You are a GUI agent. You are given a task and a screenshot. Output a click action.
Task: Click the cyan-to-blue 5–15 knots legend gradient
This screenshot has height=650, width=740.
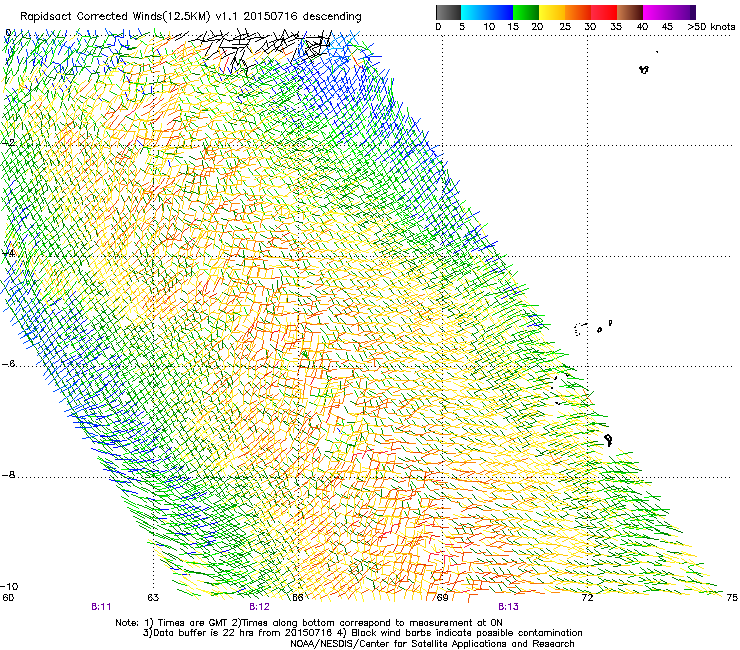[x=487, y=12]
